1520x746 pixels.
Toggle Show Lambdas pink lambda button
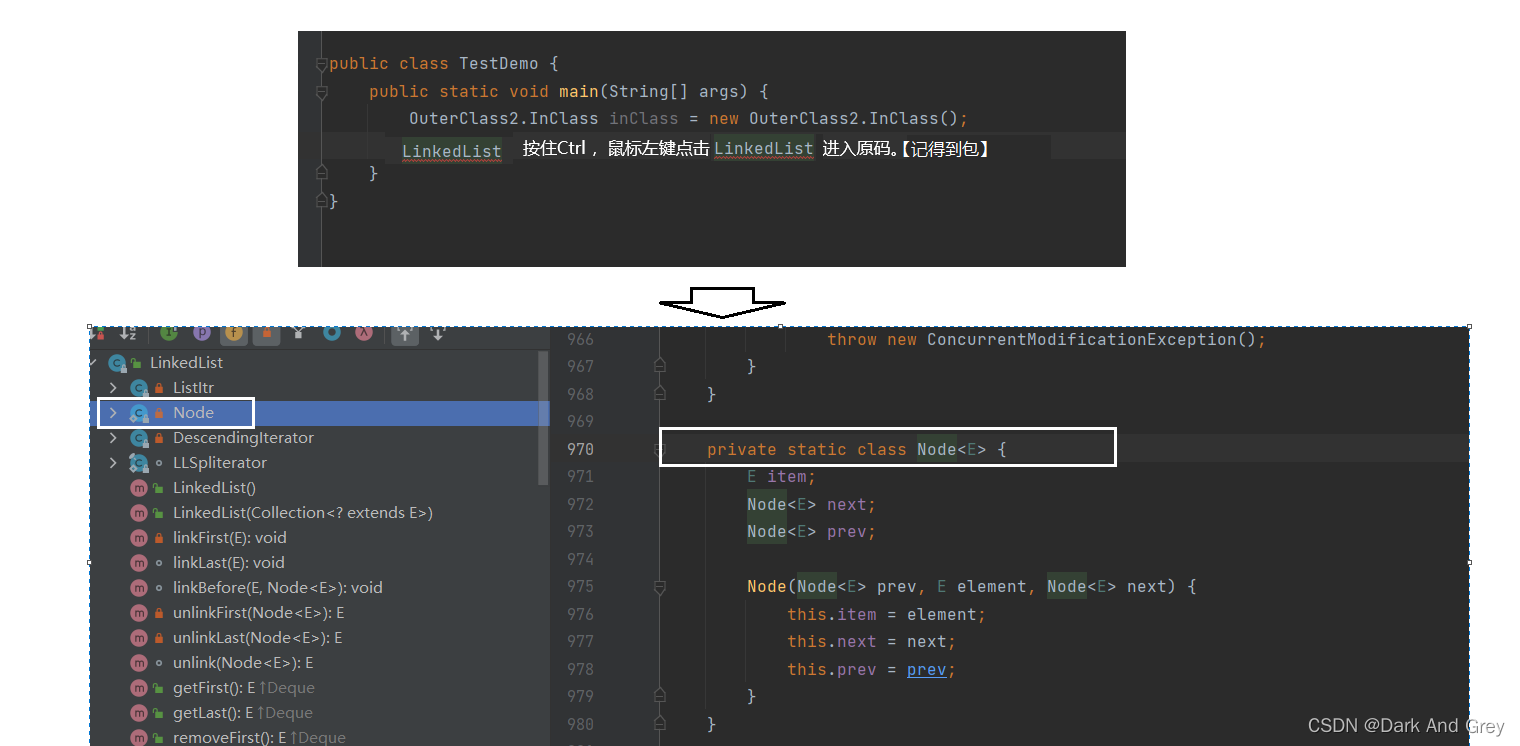click(364, 333)
